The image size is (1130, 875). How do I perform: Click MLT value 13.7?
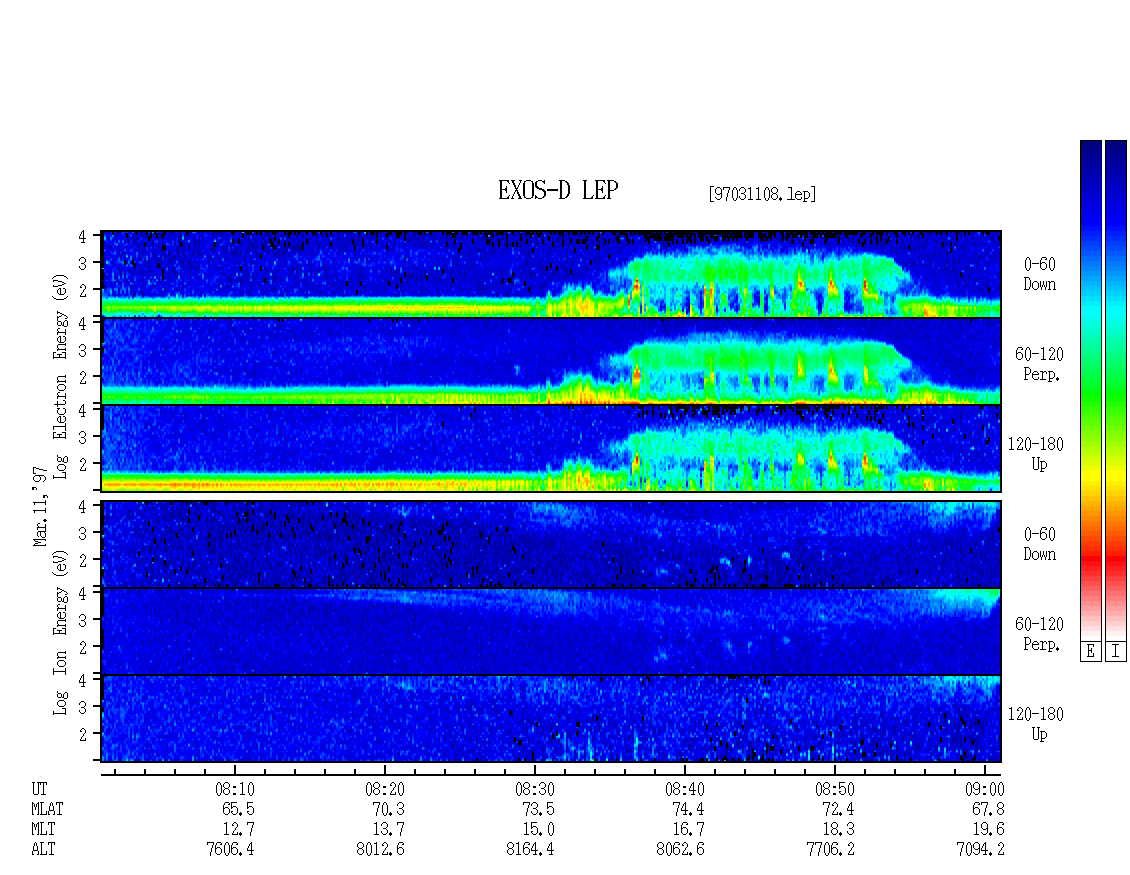point(388,830)
